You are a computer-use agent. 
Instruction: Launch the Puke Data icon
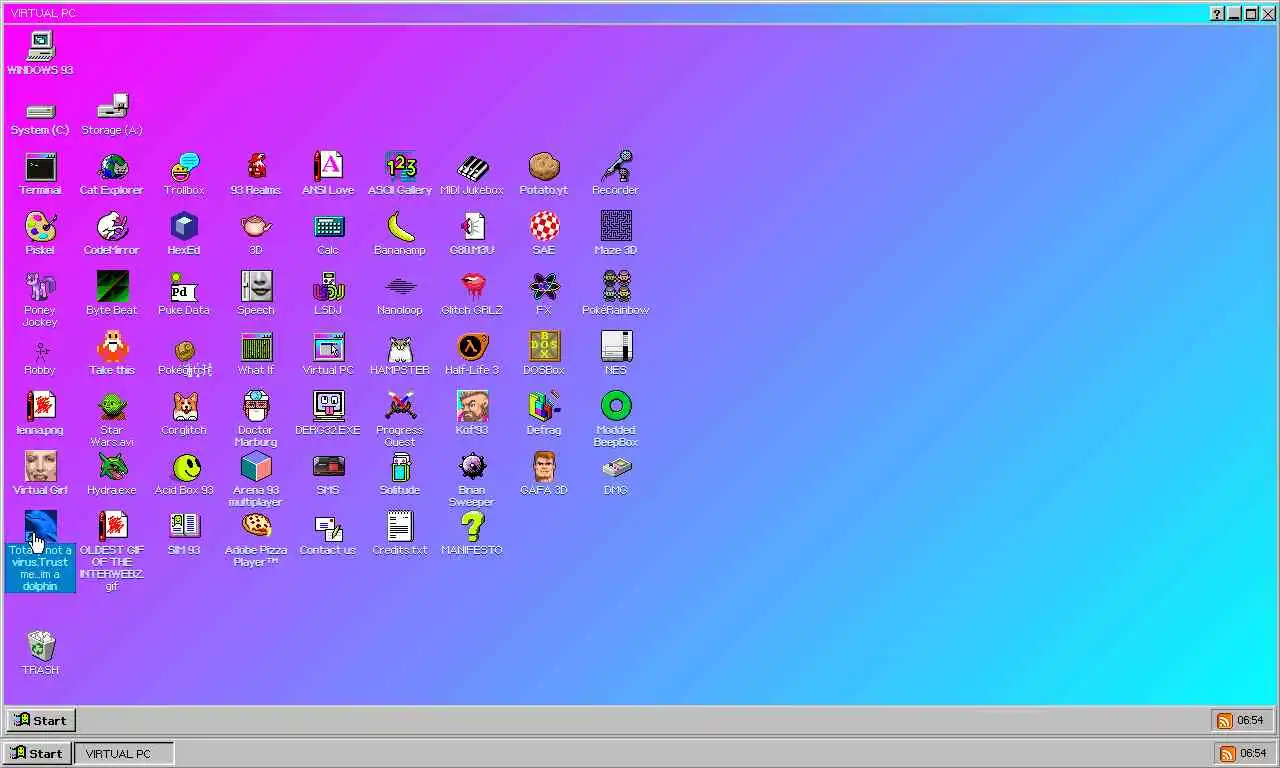[184, 286]
